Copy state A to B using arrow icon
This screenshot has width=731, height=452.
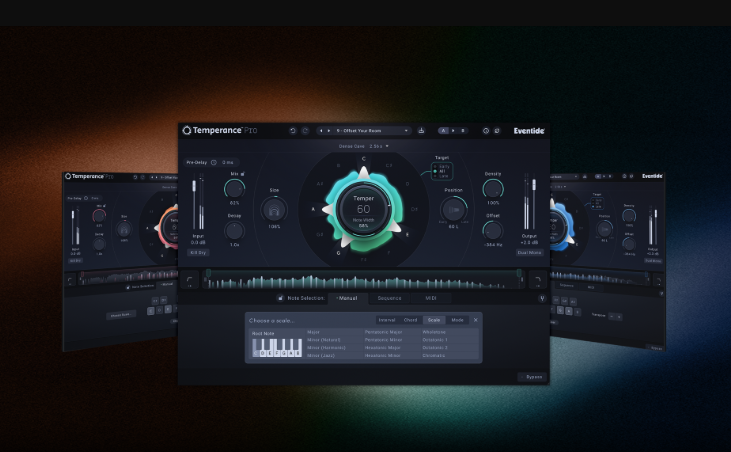(x=453, y=131)
